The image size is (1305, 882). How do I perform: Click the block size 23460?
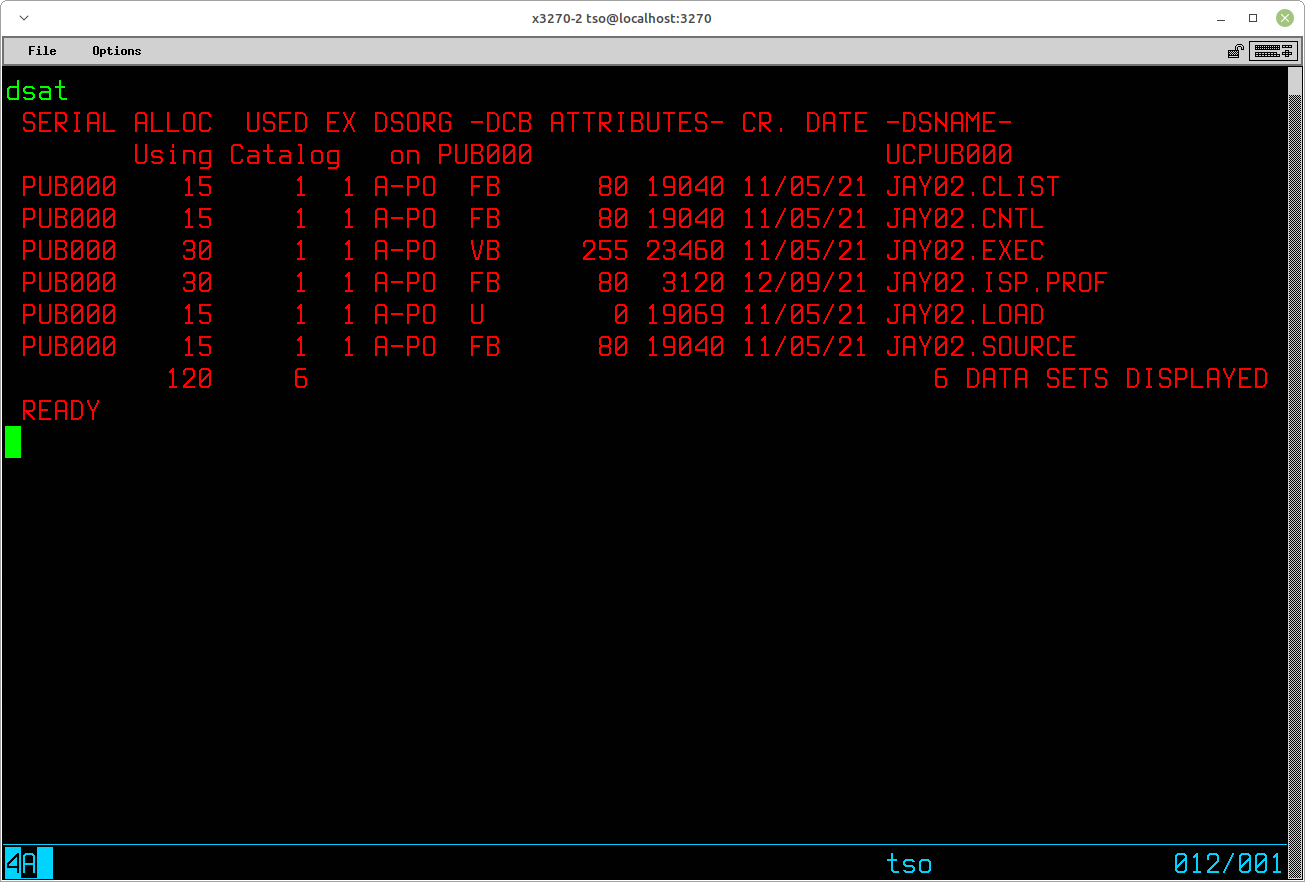point(685,251)
